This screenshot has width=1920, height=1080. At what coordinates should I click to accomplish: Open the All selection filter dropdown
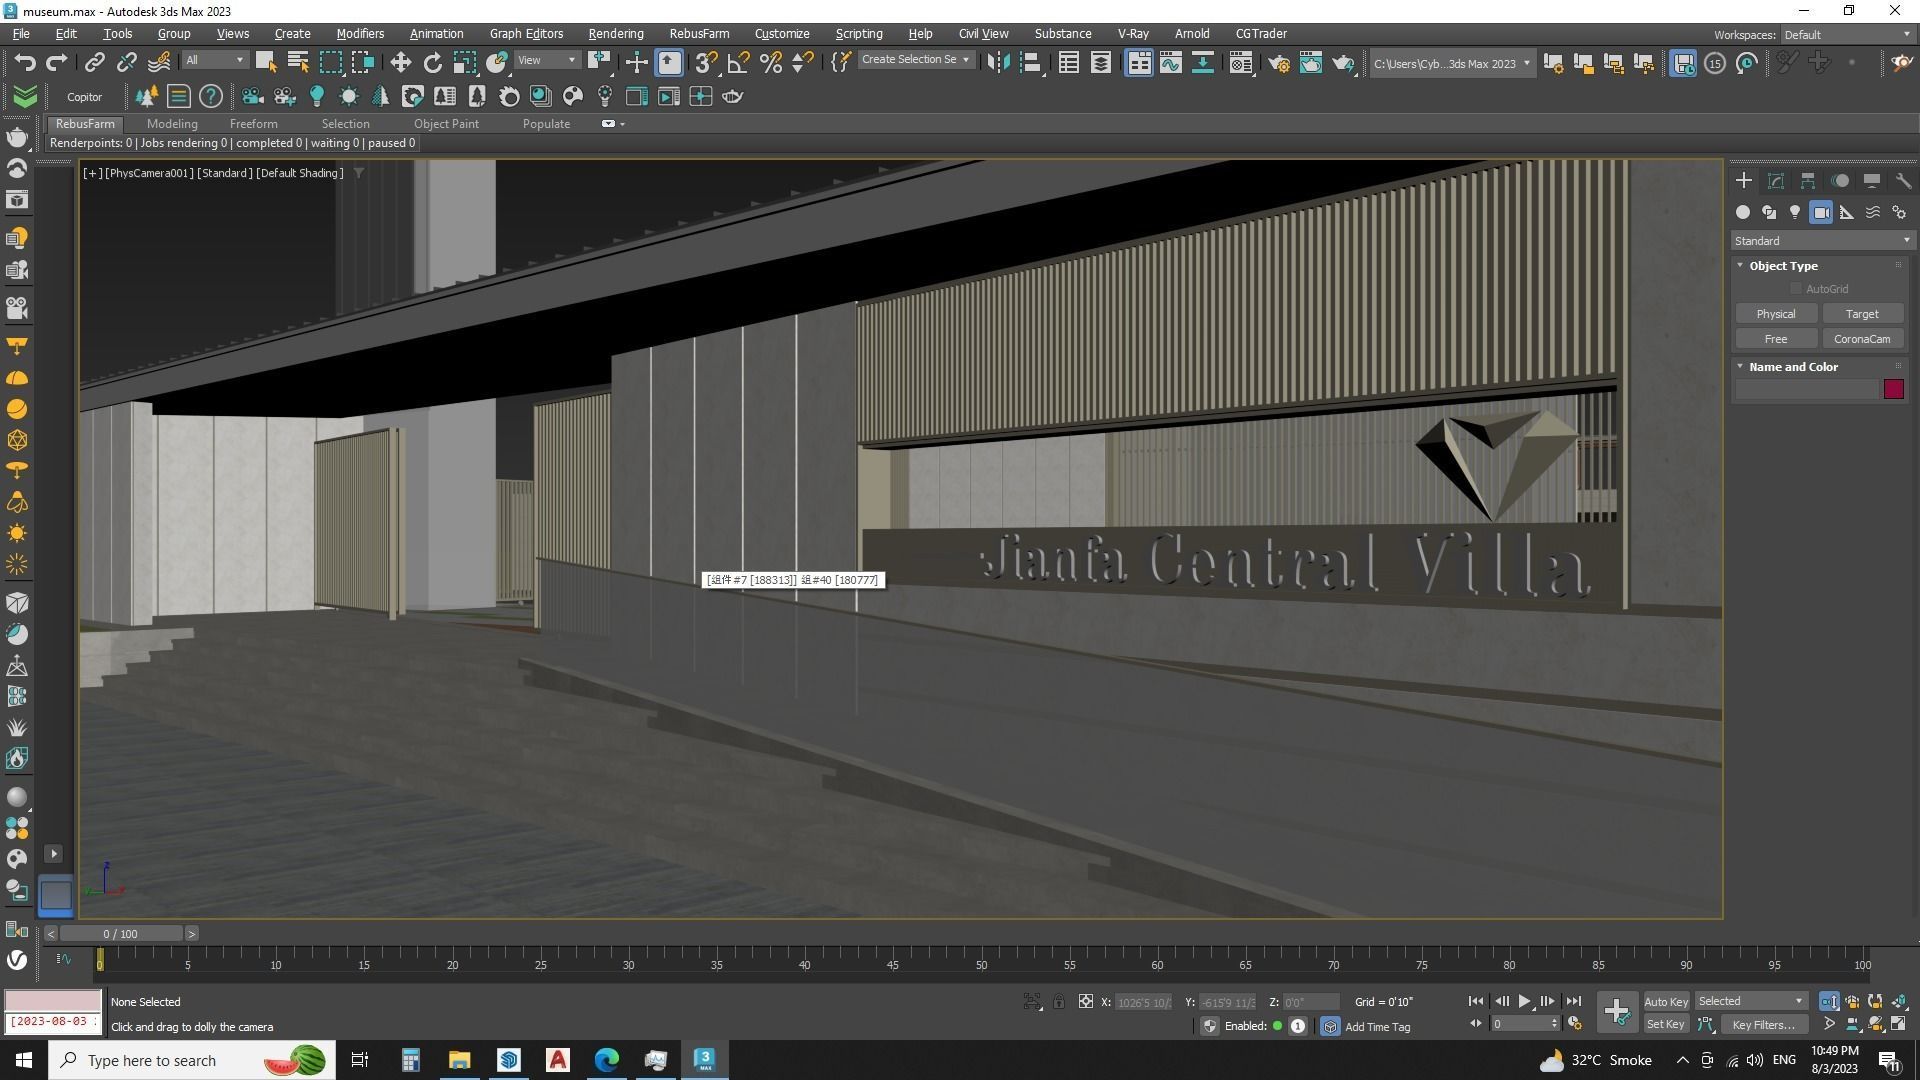pos(214,61)
